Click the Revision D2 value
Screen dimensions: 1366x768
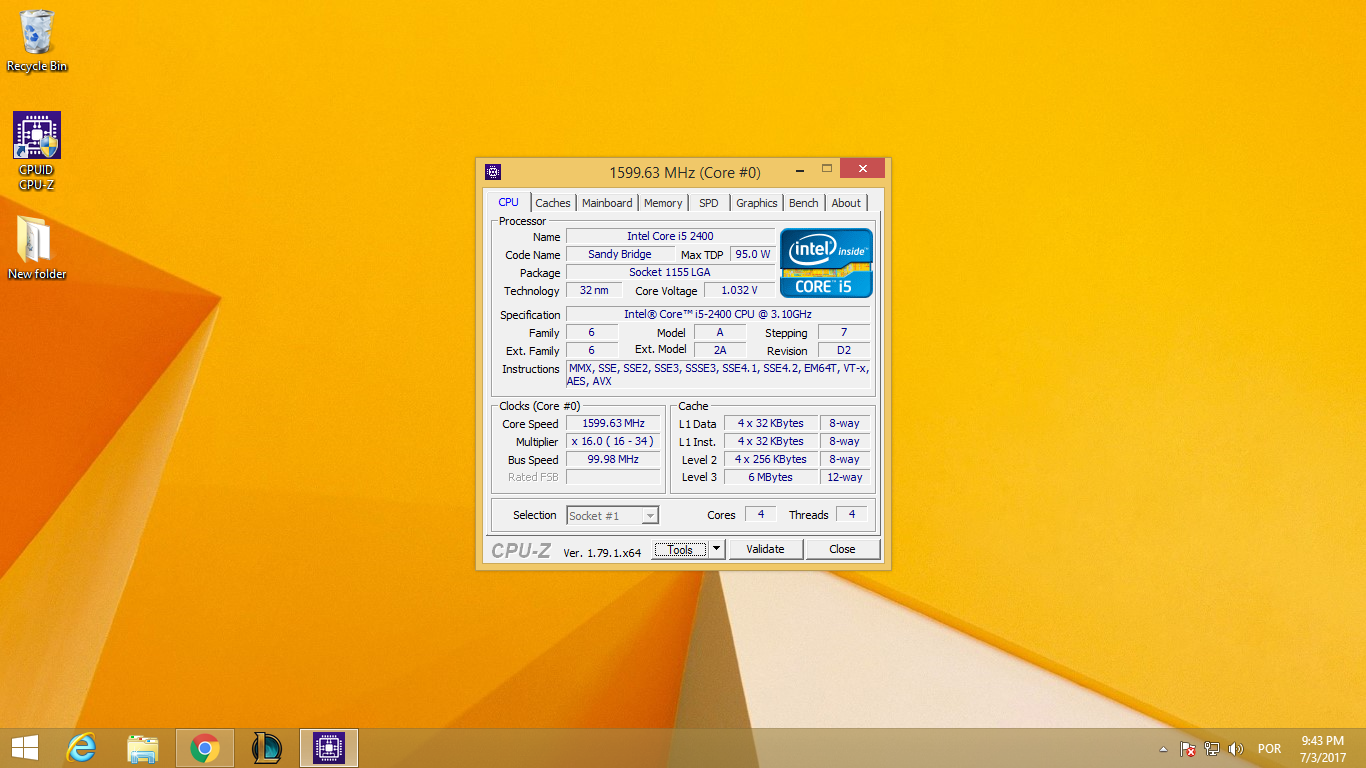844,350
